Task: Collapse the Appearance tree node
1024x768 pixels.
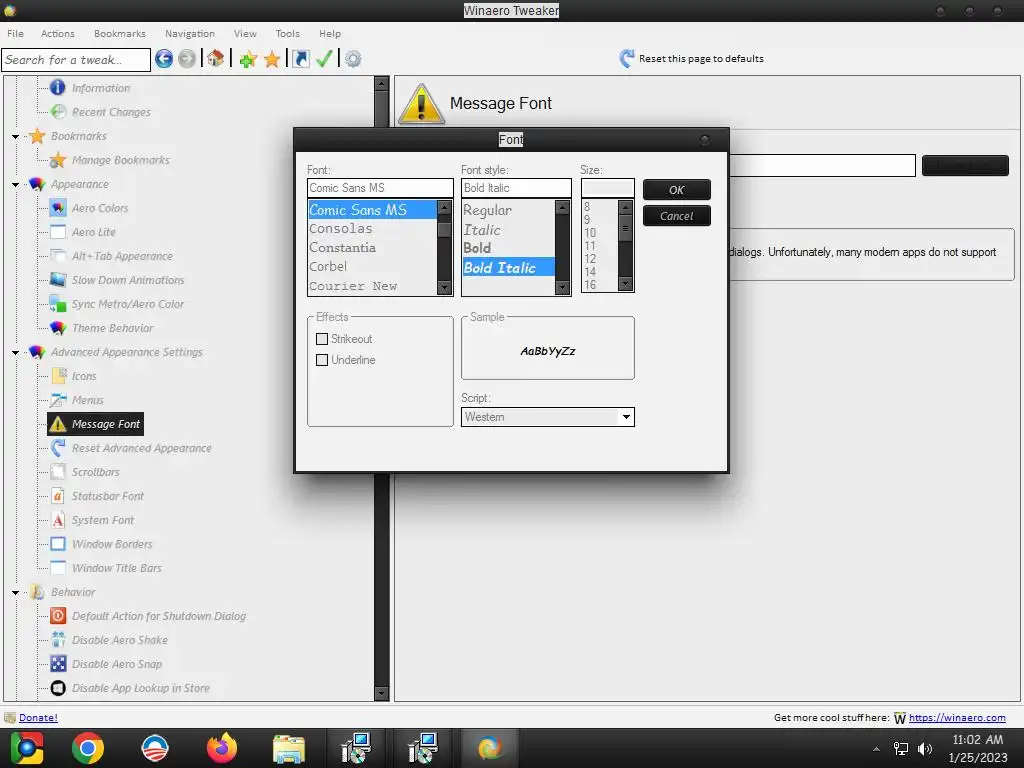Action: tap(16, 185)
